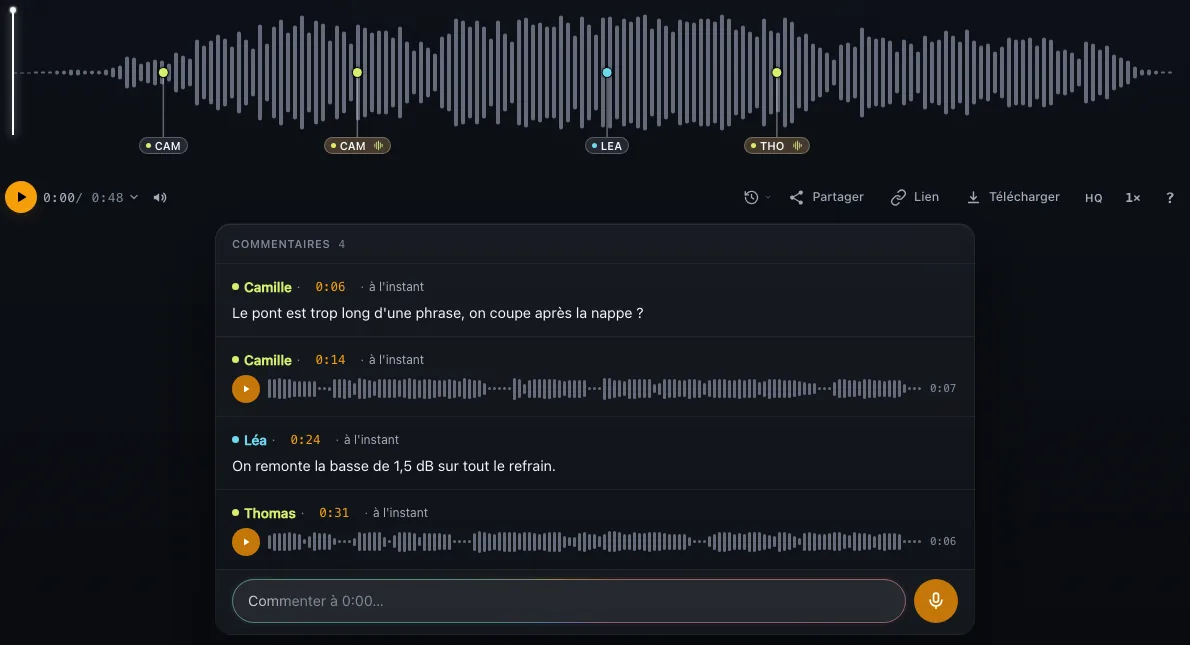Click the Partager share button
This screenshot has width=1190, height=645.
[826, 197]
